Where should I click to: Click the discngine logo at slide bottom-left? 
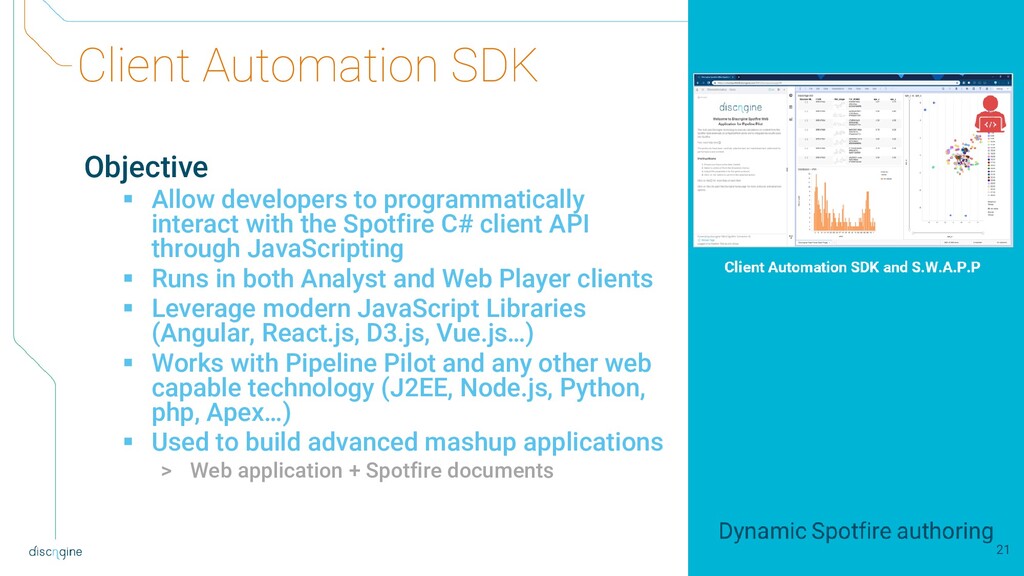point(56,552)
